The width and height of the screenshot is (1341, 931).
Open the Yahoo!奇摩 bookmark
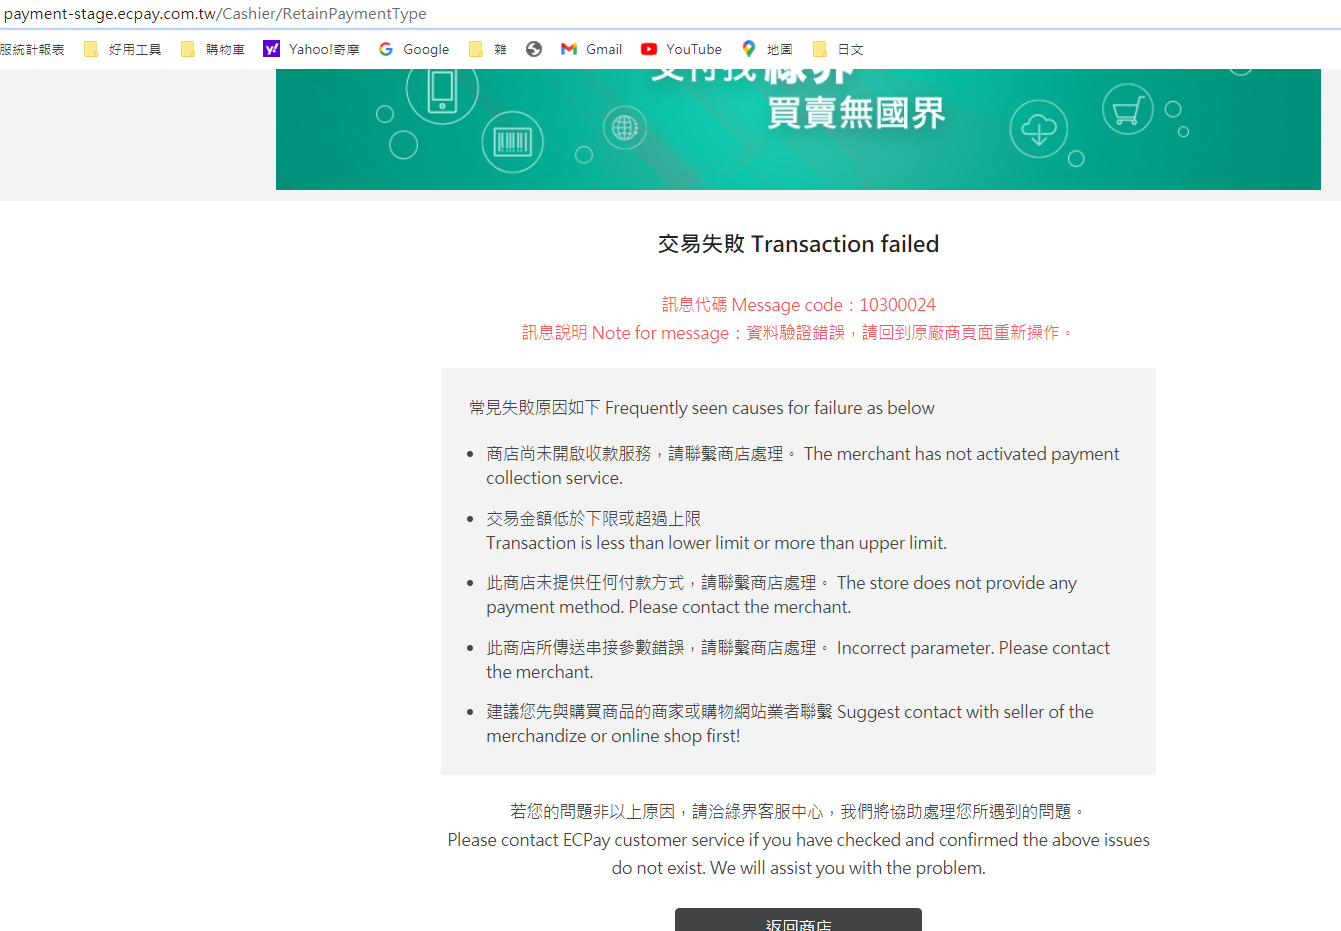[311, 49]
